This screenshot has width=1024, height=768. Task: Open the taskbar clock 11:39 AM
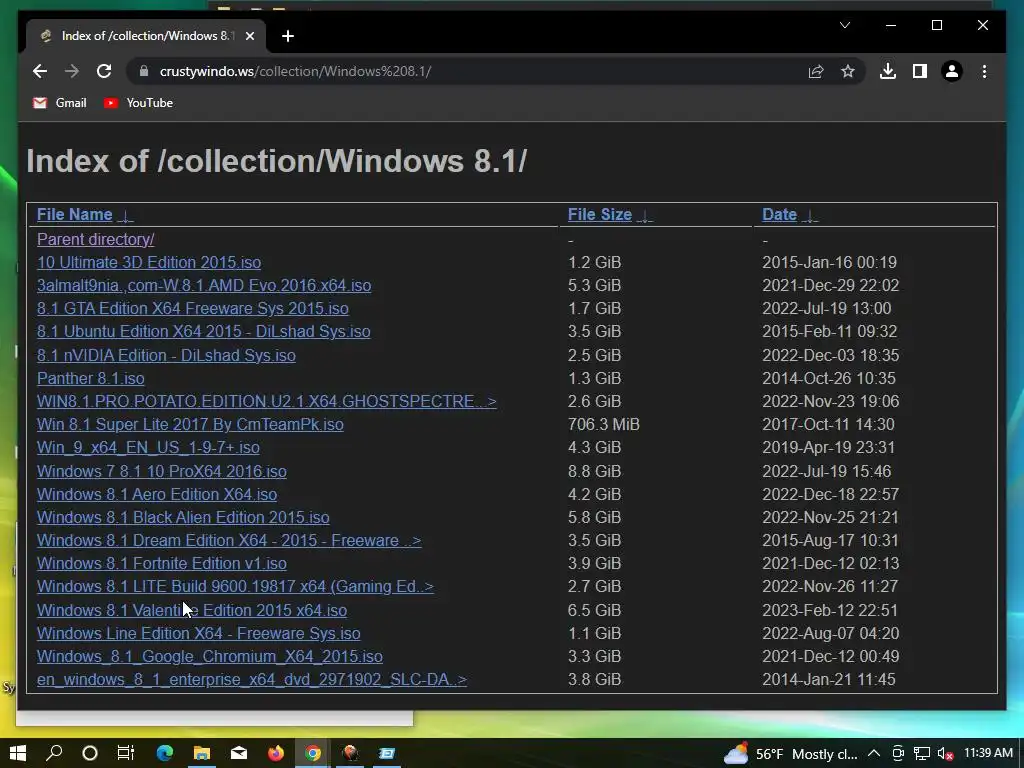tap(988, 754)
